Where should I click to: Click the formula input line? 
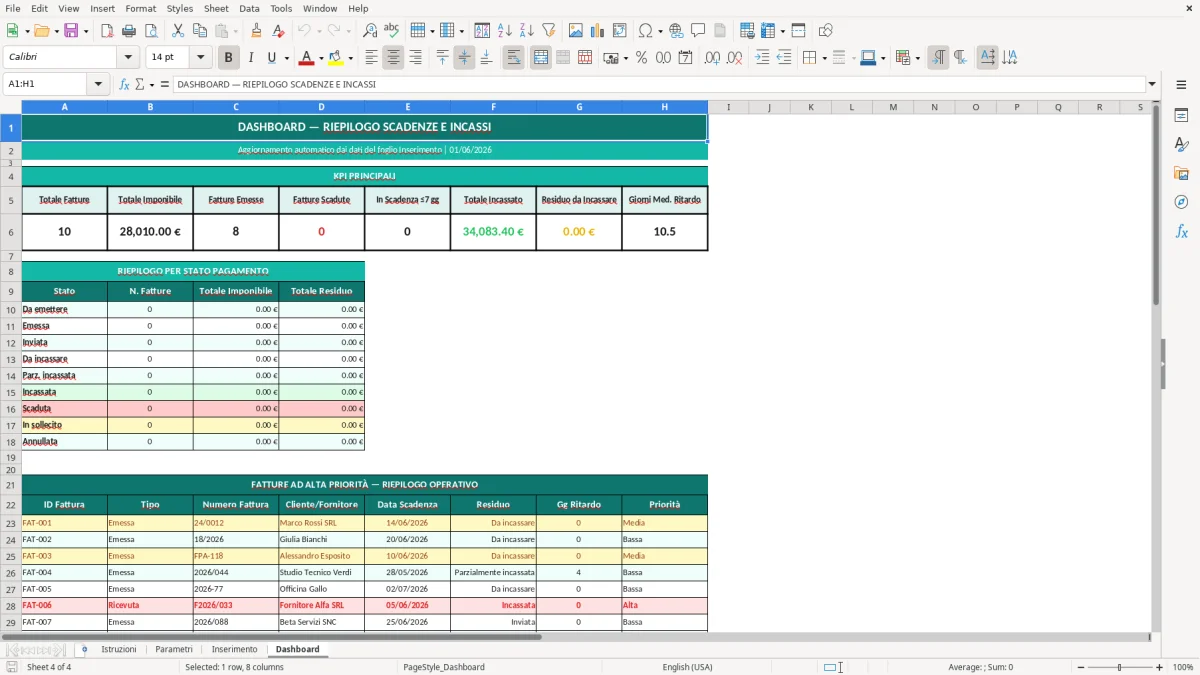(659, 84)
